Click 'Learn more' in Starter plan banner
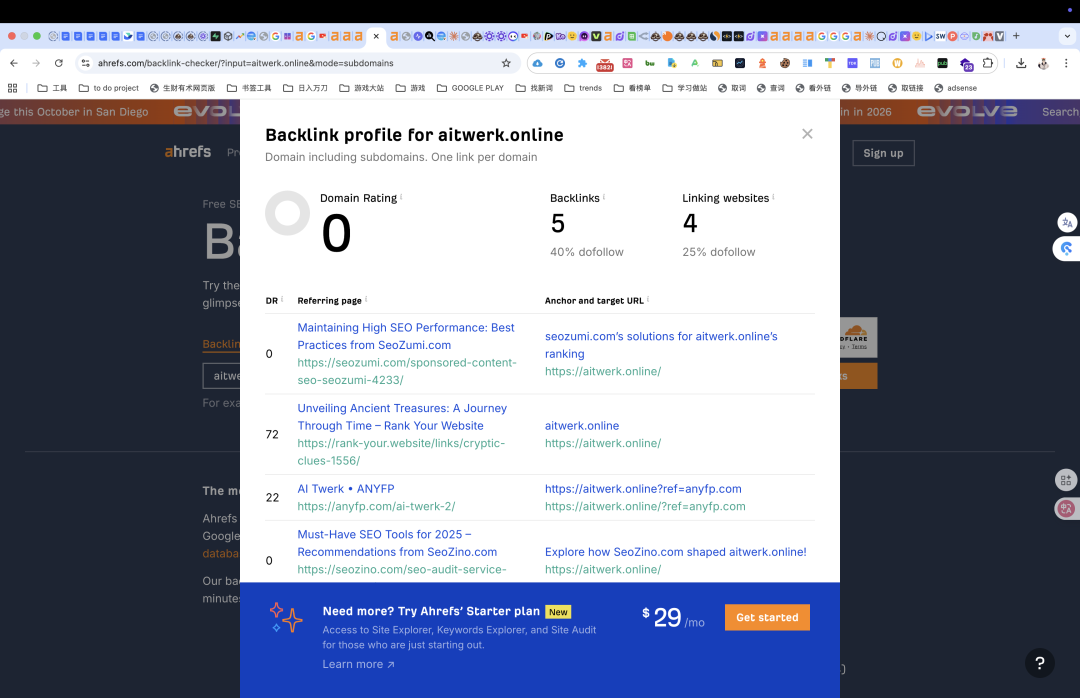The image size is (1080, 698). [x=358, y=664]
